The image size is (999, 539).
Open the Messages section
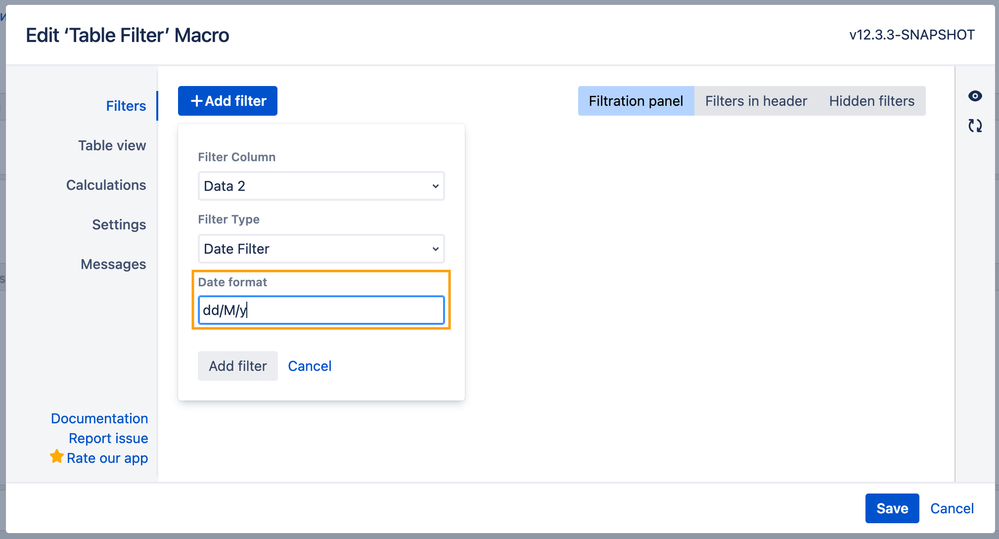click(113, 264)
